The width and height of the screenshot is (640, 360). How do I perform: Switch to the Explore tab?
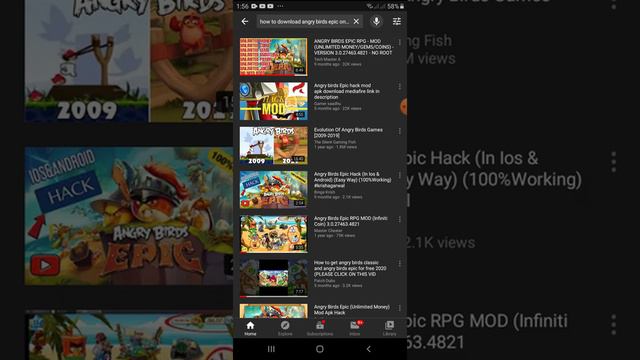pos(285,328)
